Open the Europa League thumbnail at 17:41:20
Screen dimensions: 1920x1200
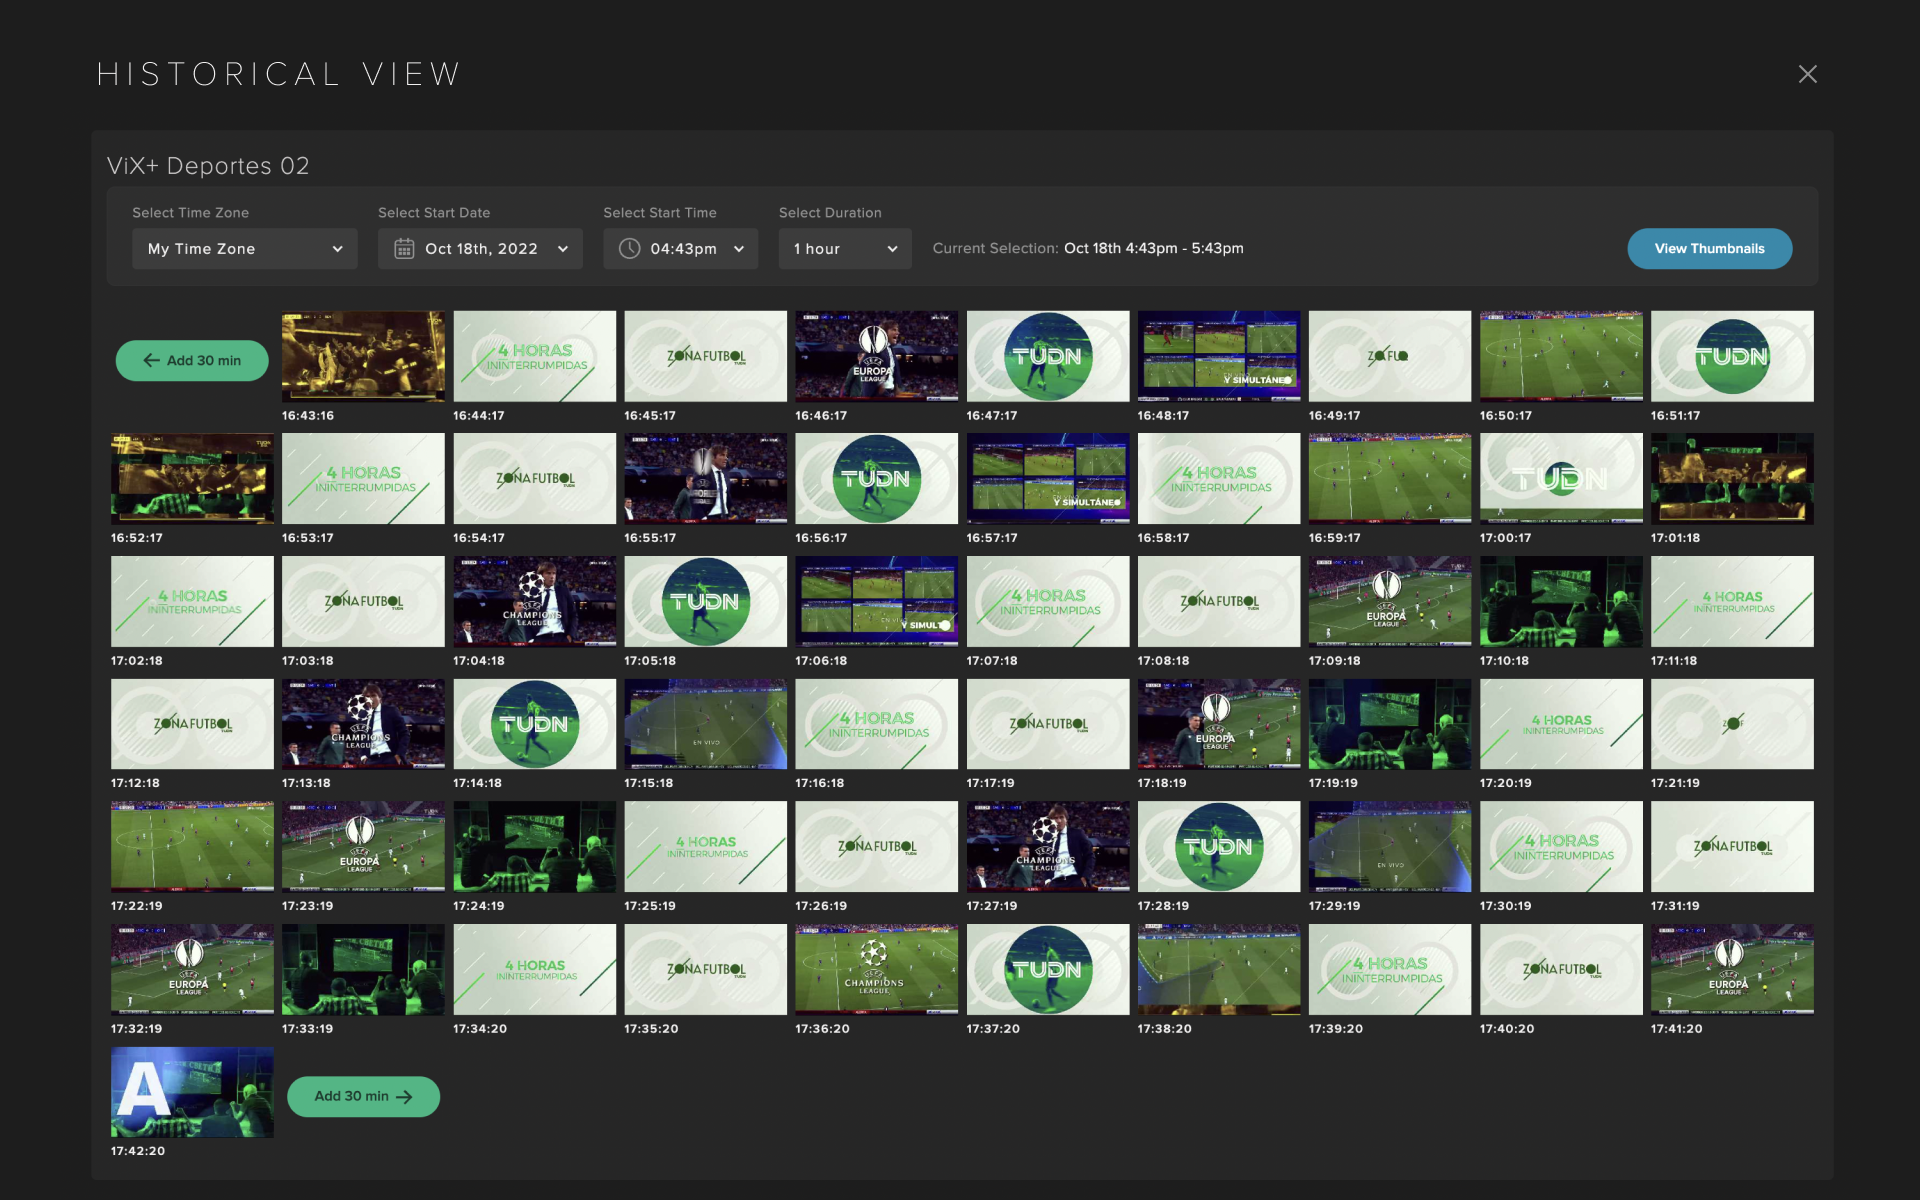[x=1732, y=970]
